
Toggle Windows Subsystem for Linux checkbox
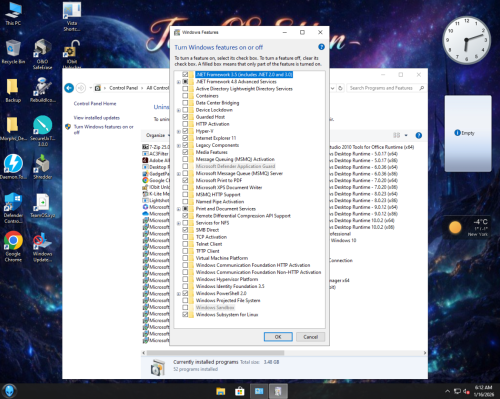point(185,315)
